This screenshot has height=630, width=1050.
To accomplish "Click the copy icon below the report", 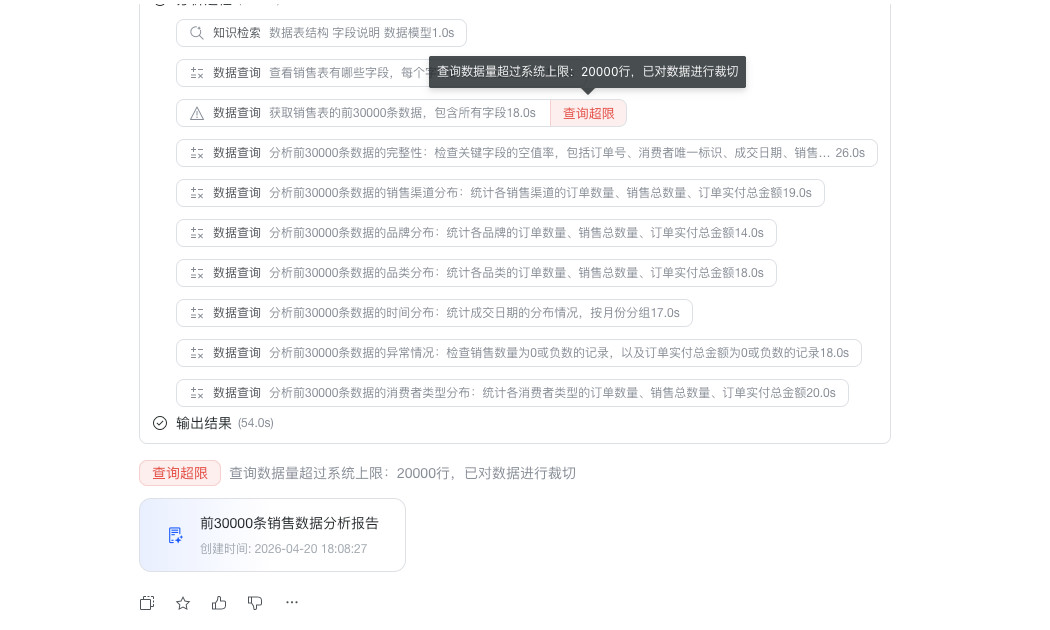I will [147, 603].
